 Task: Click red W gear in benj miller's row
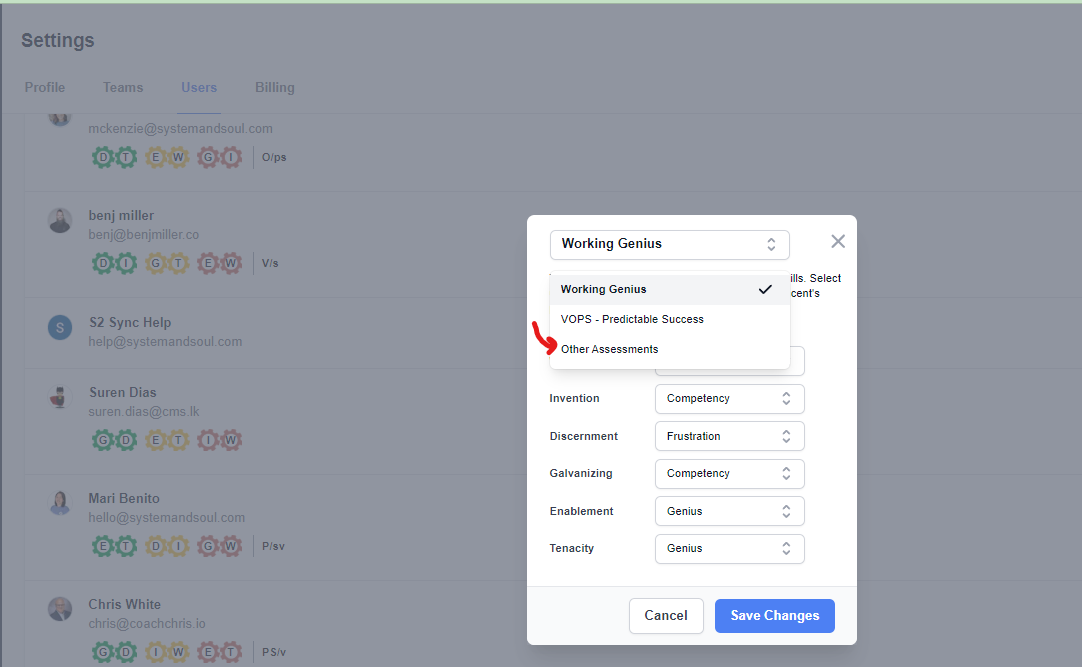(x=230, y=263)
